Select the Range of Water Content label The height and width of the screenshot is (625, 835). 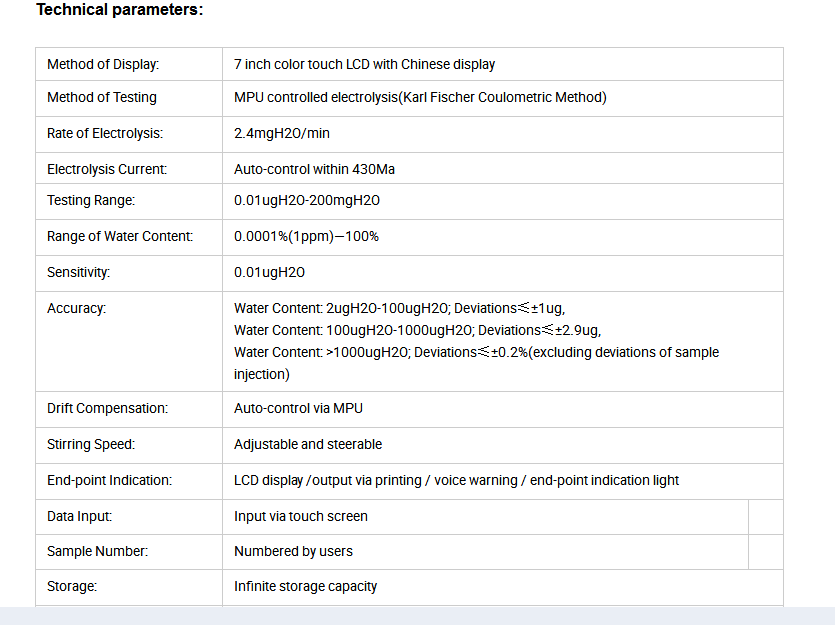click(120, 236)
